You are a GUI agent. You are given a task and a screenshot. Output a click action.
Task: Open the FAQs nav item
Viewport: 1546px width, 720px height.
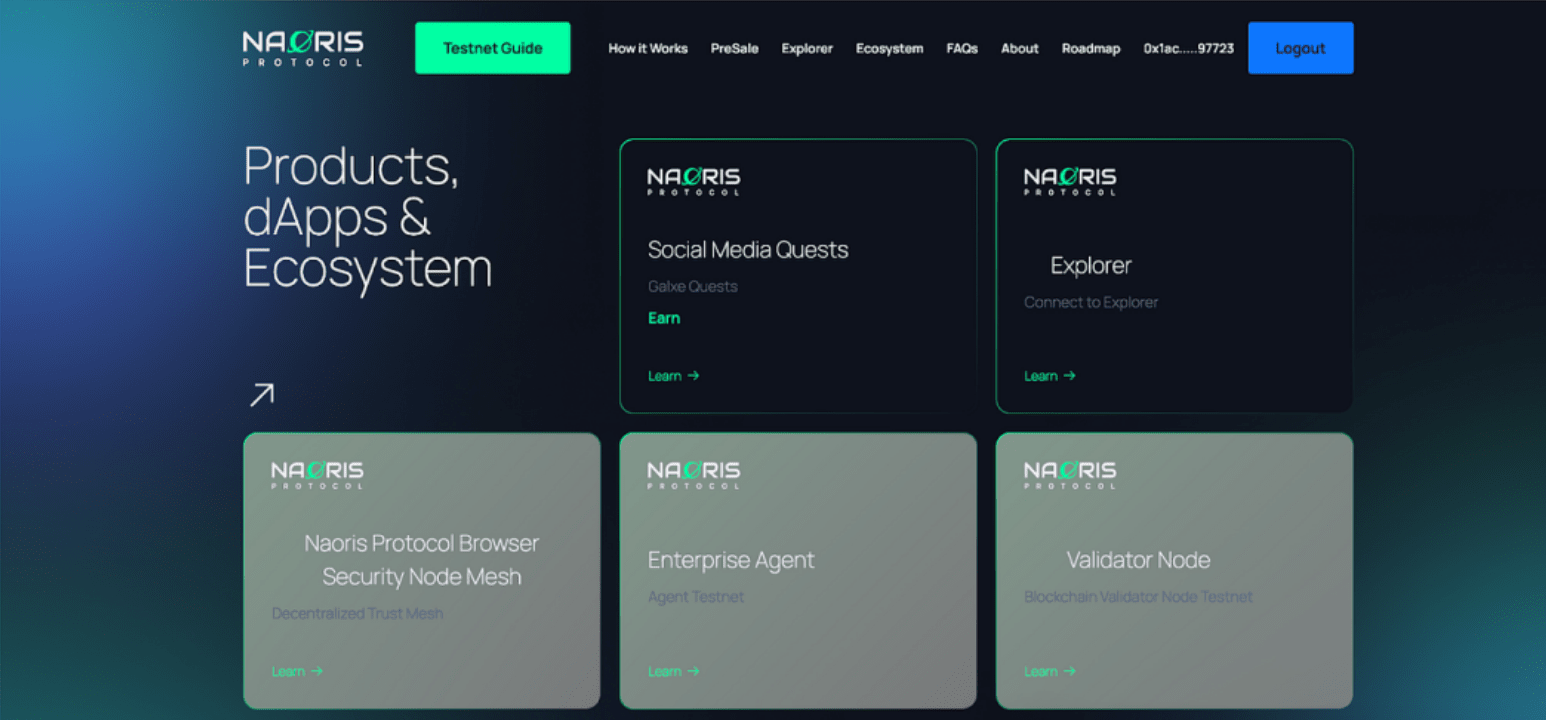[962, 48]
